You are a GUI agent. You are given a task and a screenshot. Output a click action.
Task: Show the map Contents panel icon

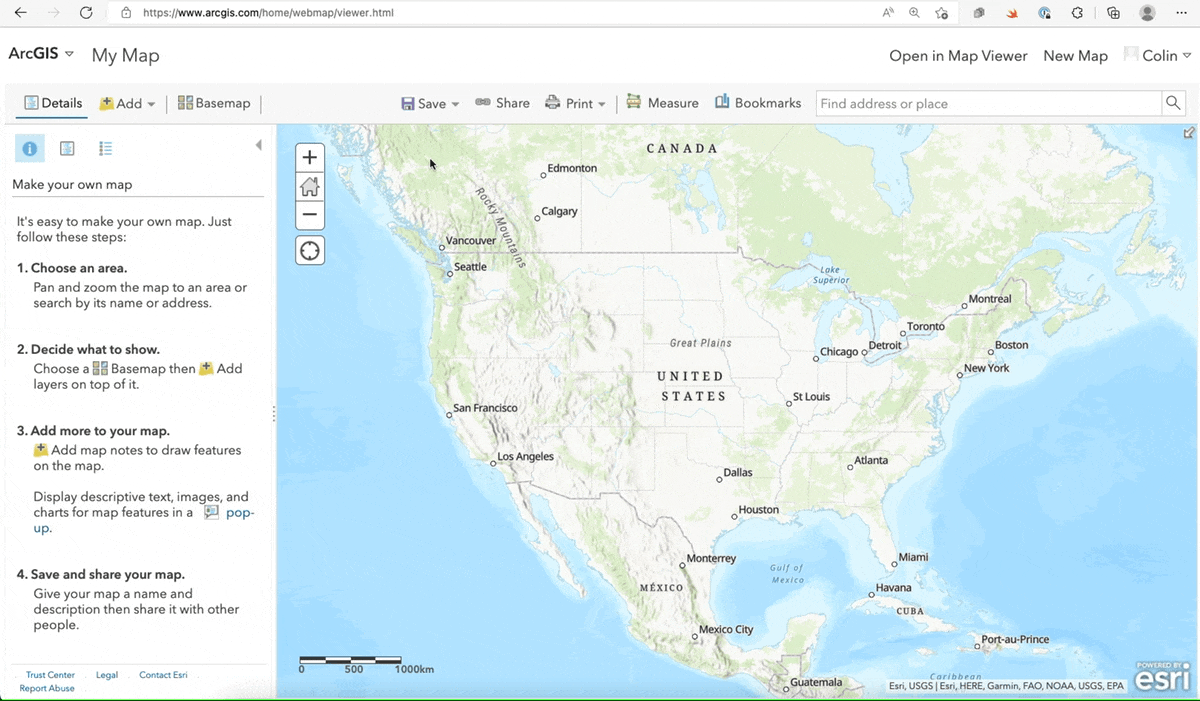tap(67, 148)
